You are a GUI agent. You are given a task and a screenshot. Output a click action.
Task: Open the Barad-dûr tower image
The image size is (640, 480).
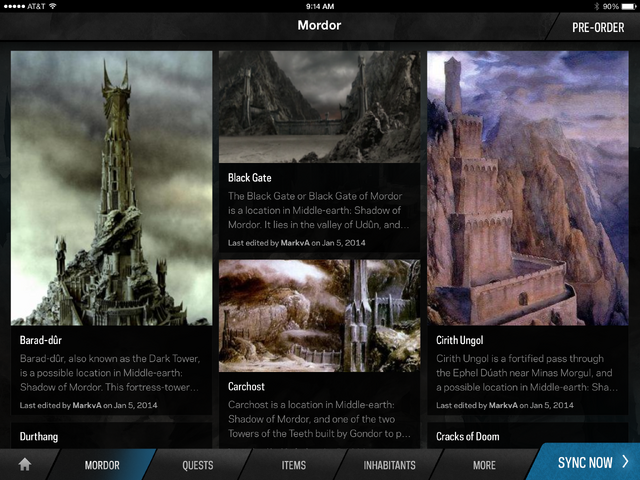pos(111,188)
